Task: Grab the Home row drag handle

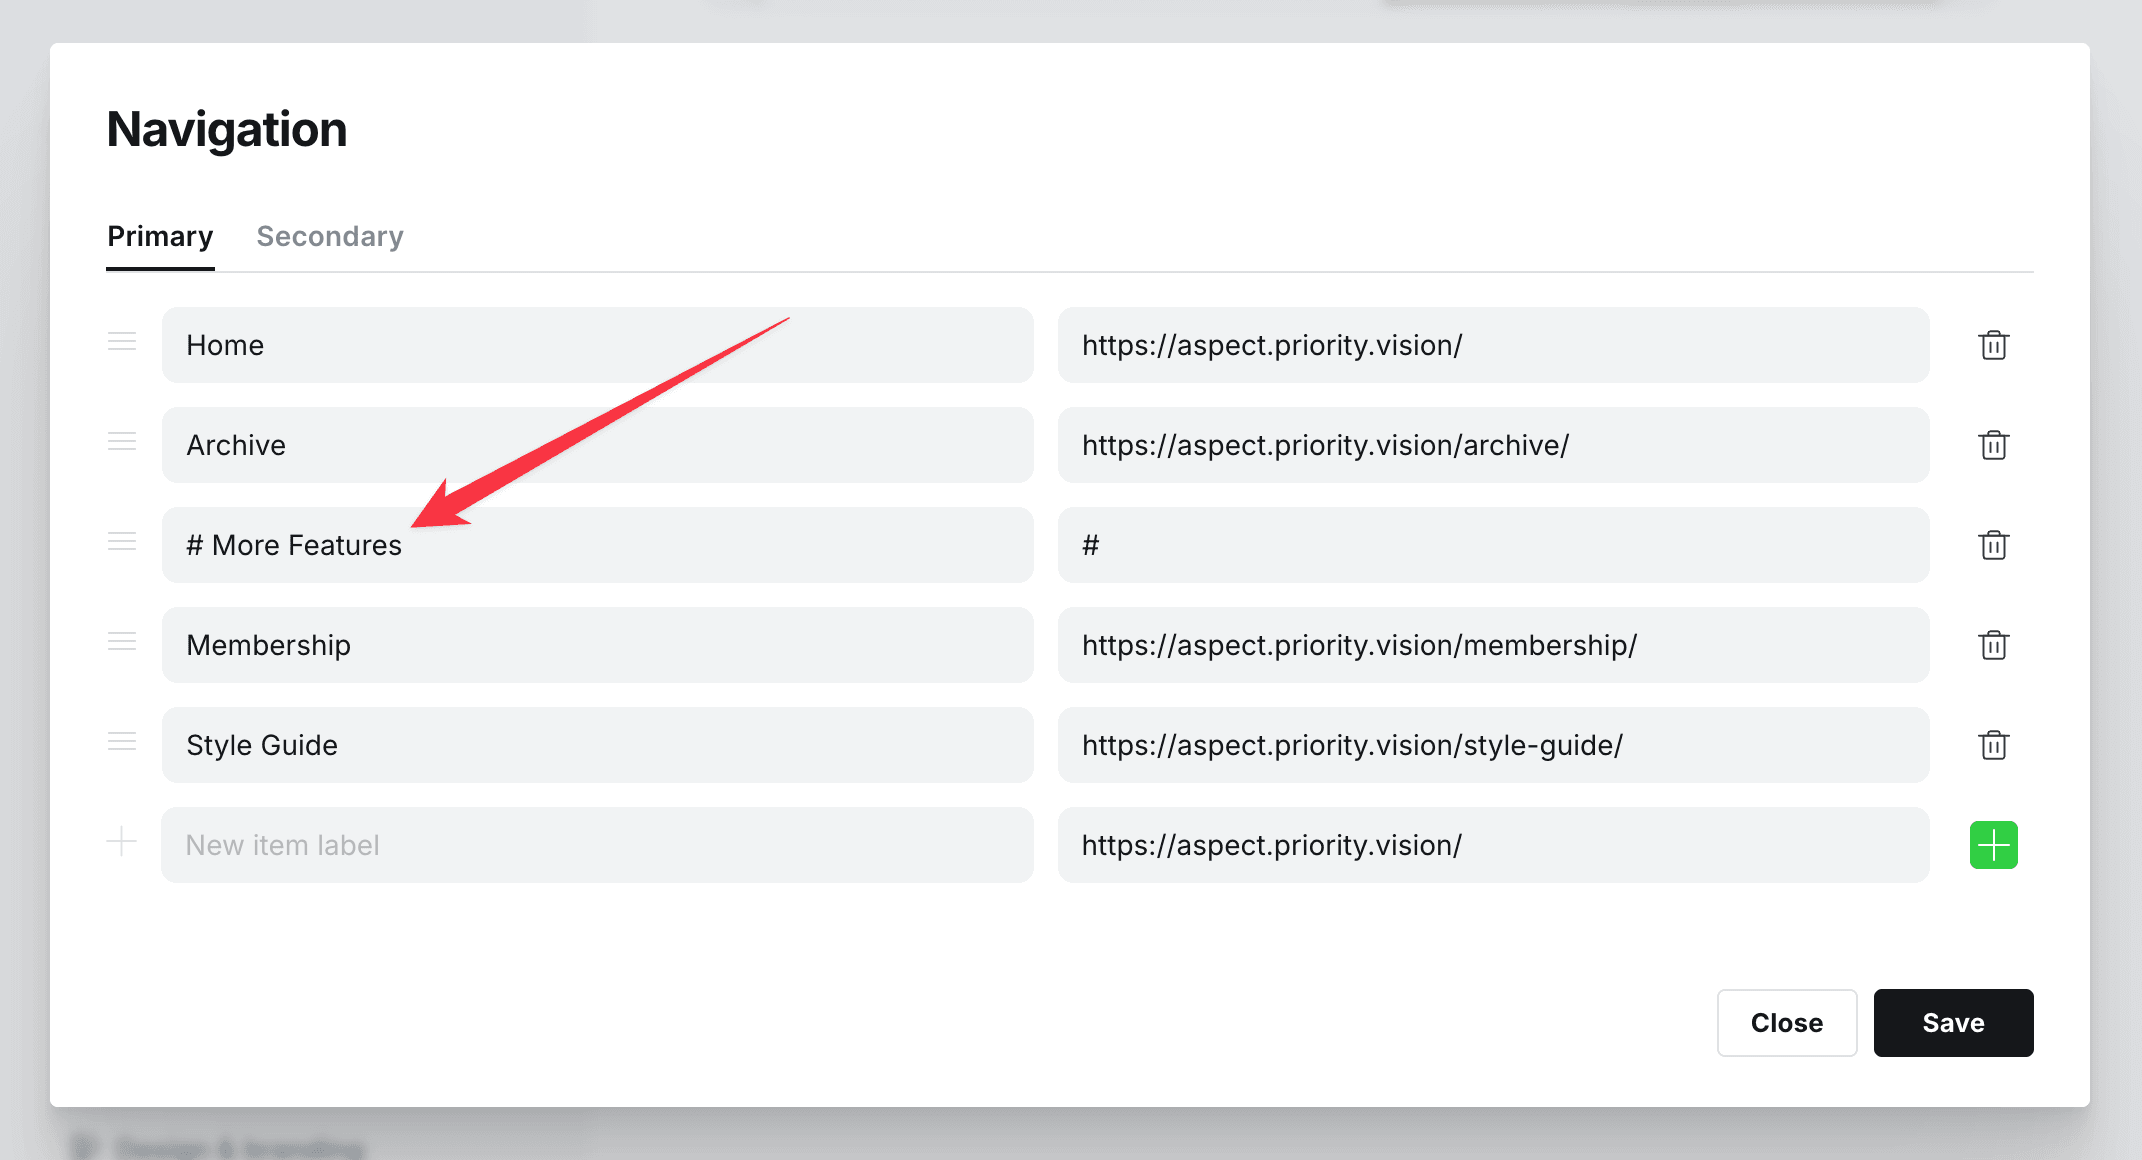Action: click(x=122, y=342)
